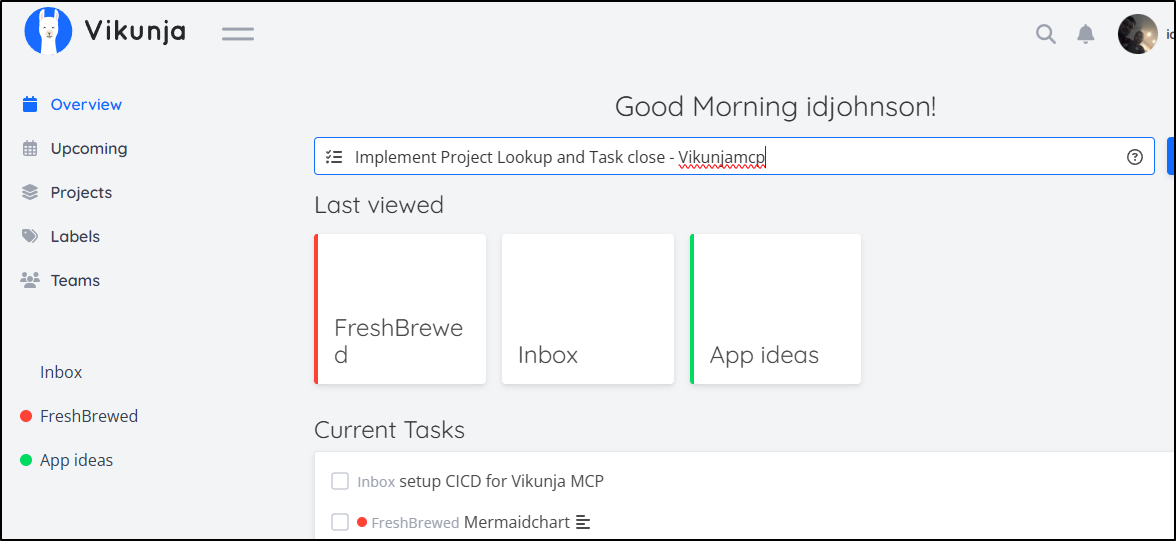Open the App ideas card
Image resolution: width=1176 pixels, height=541 pixels.
pos(775,309)
